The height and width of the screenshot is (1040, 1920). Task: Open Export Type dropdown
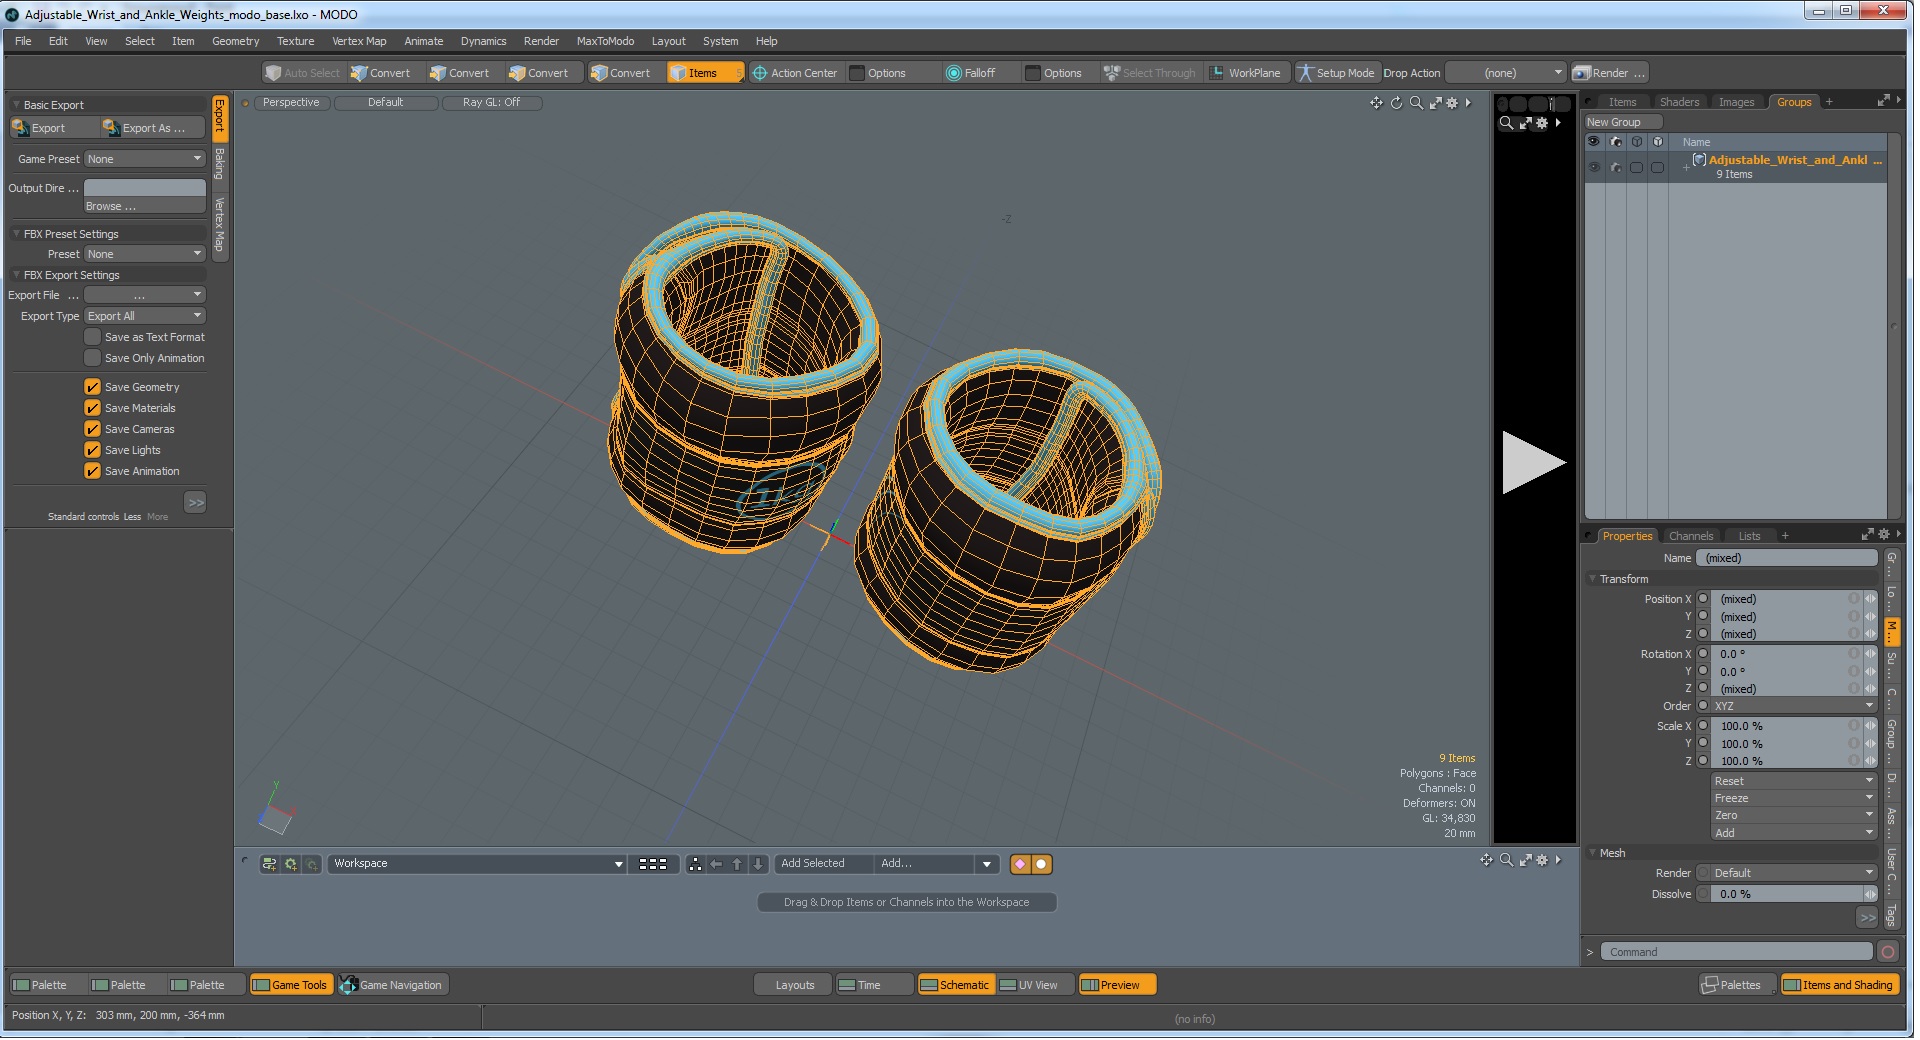145,316
